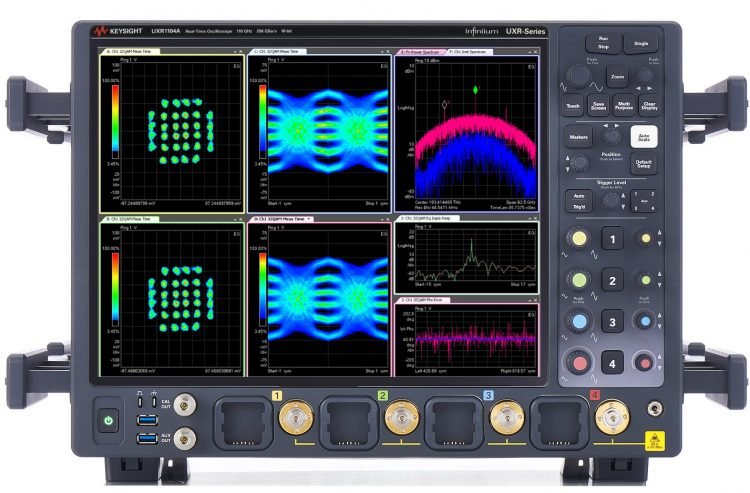
Task: Open the power spectrum panel options arrow
Action: (529, 52)
